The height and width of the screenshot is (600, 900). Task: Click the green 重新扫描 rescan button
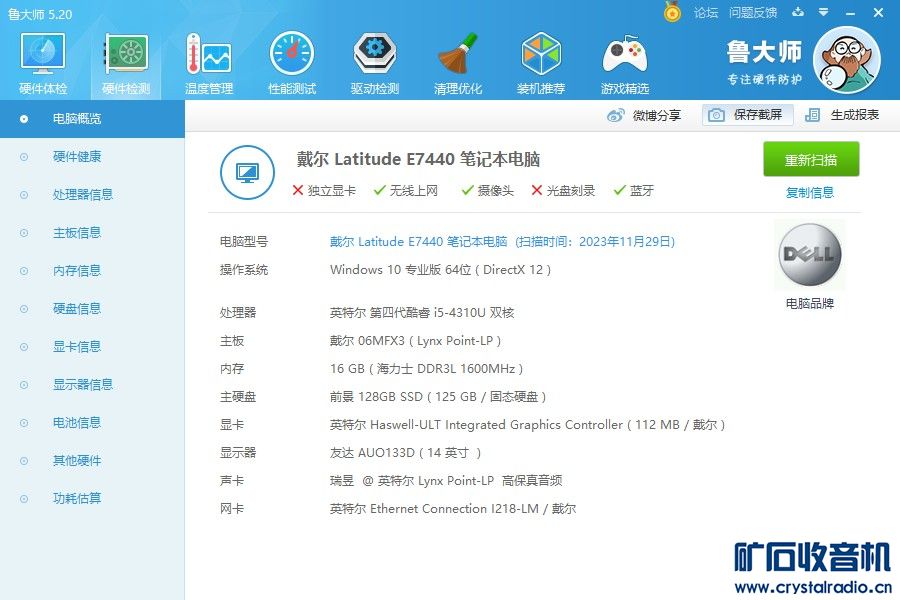(811, 159)
